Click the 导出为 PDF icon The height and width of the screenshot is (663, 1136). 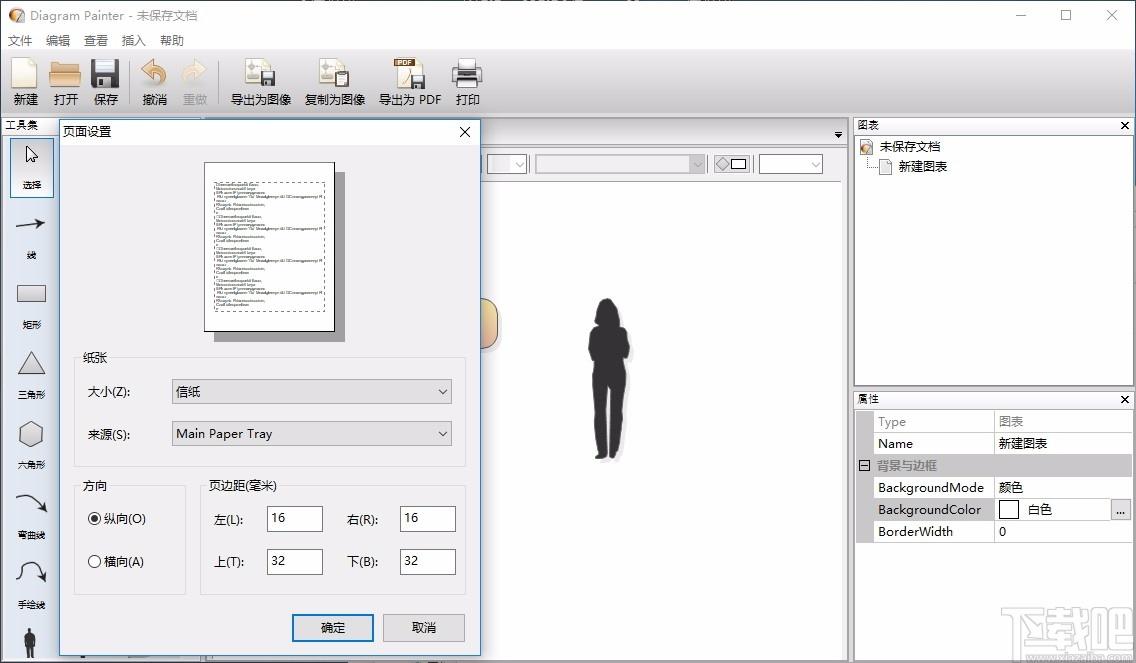tap(409, 74)
